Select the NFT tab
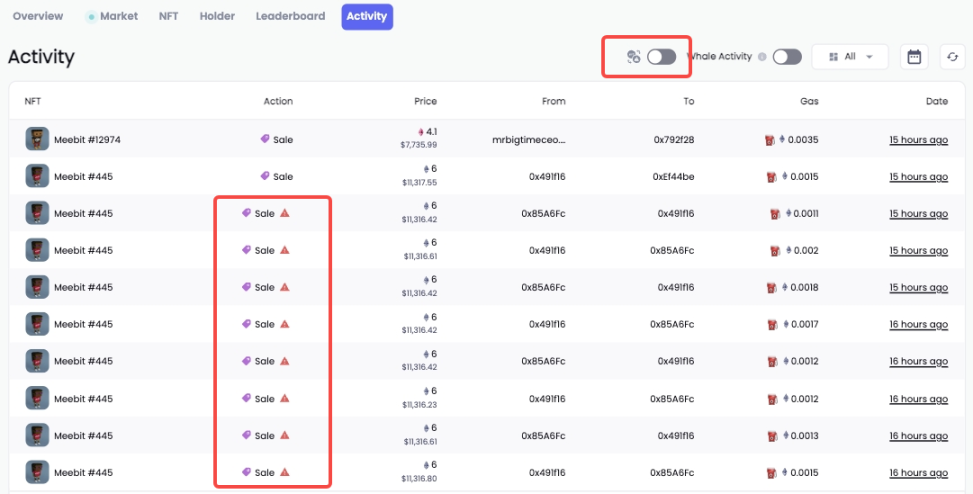The height and width of the screenshot is (494, 973). point(169,17)
